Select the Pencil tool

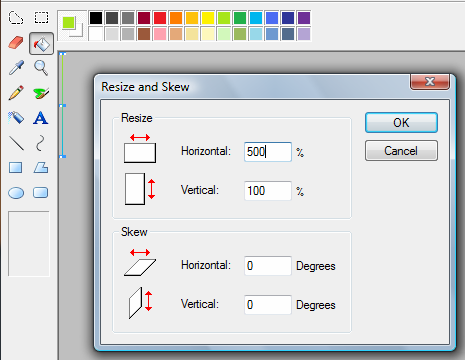click(16, 93)
